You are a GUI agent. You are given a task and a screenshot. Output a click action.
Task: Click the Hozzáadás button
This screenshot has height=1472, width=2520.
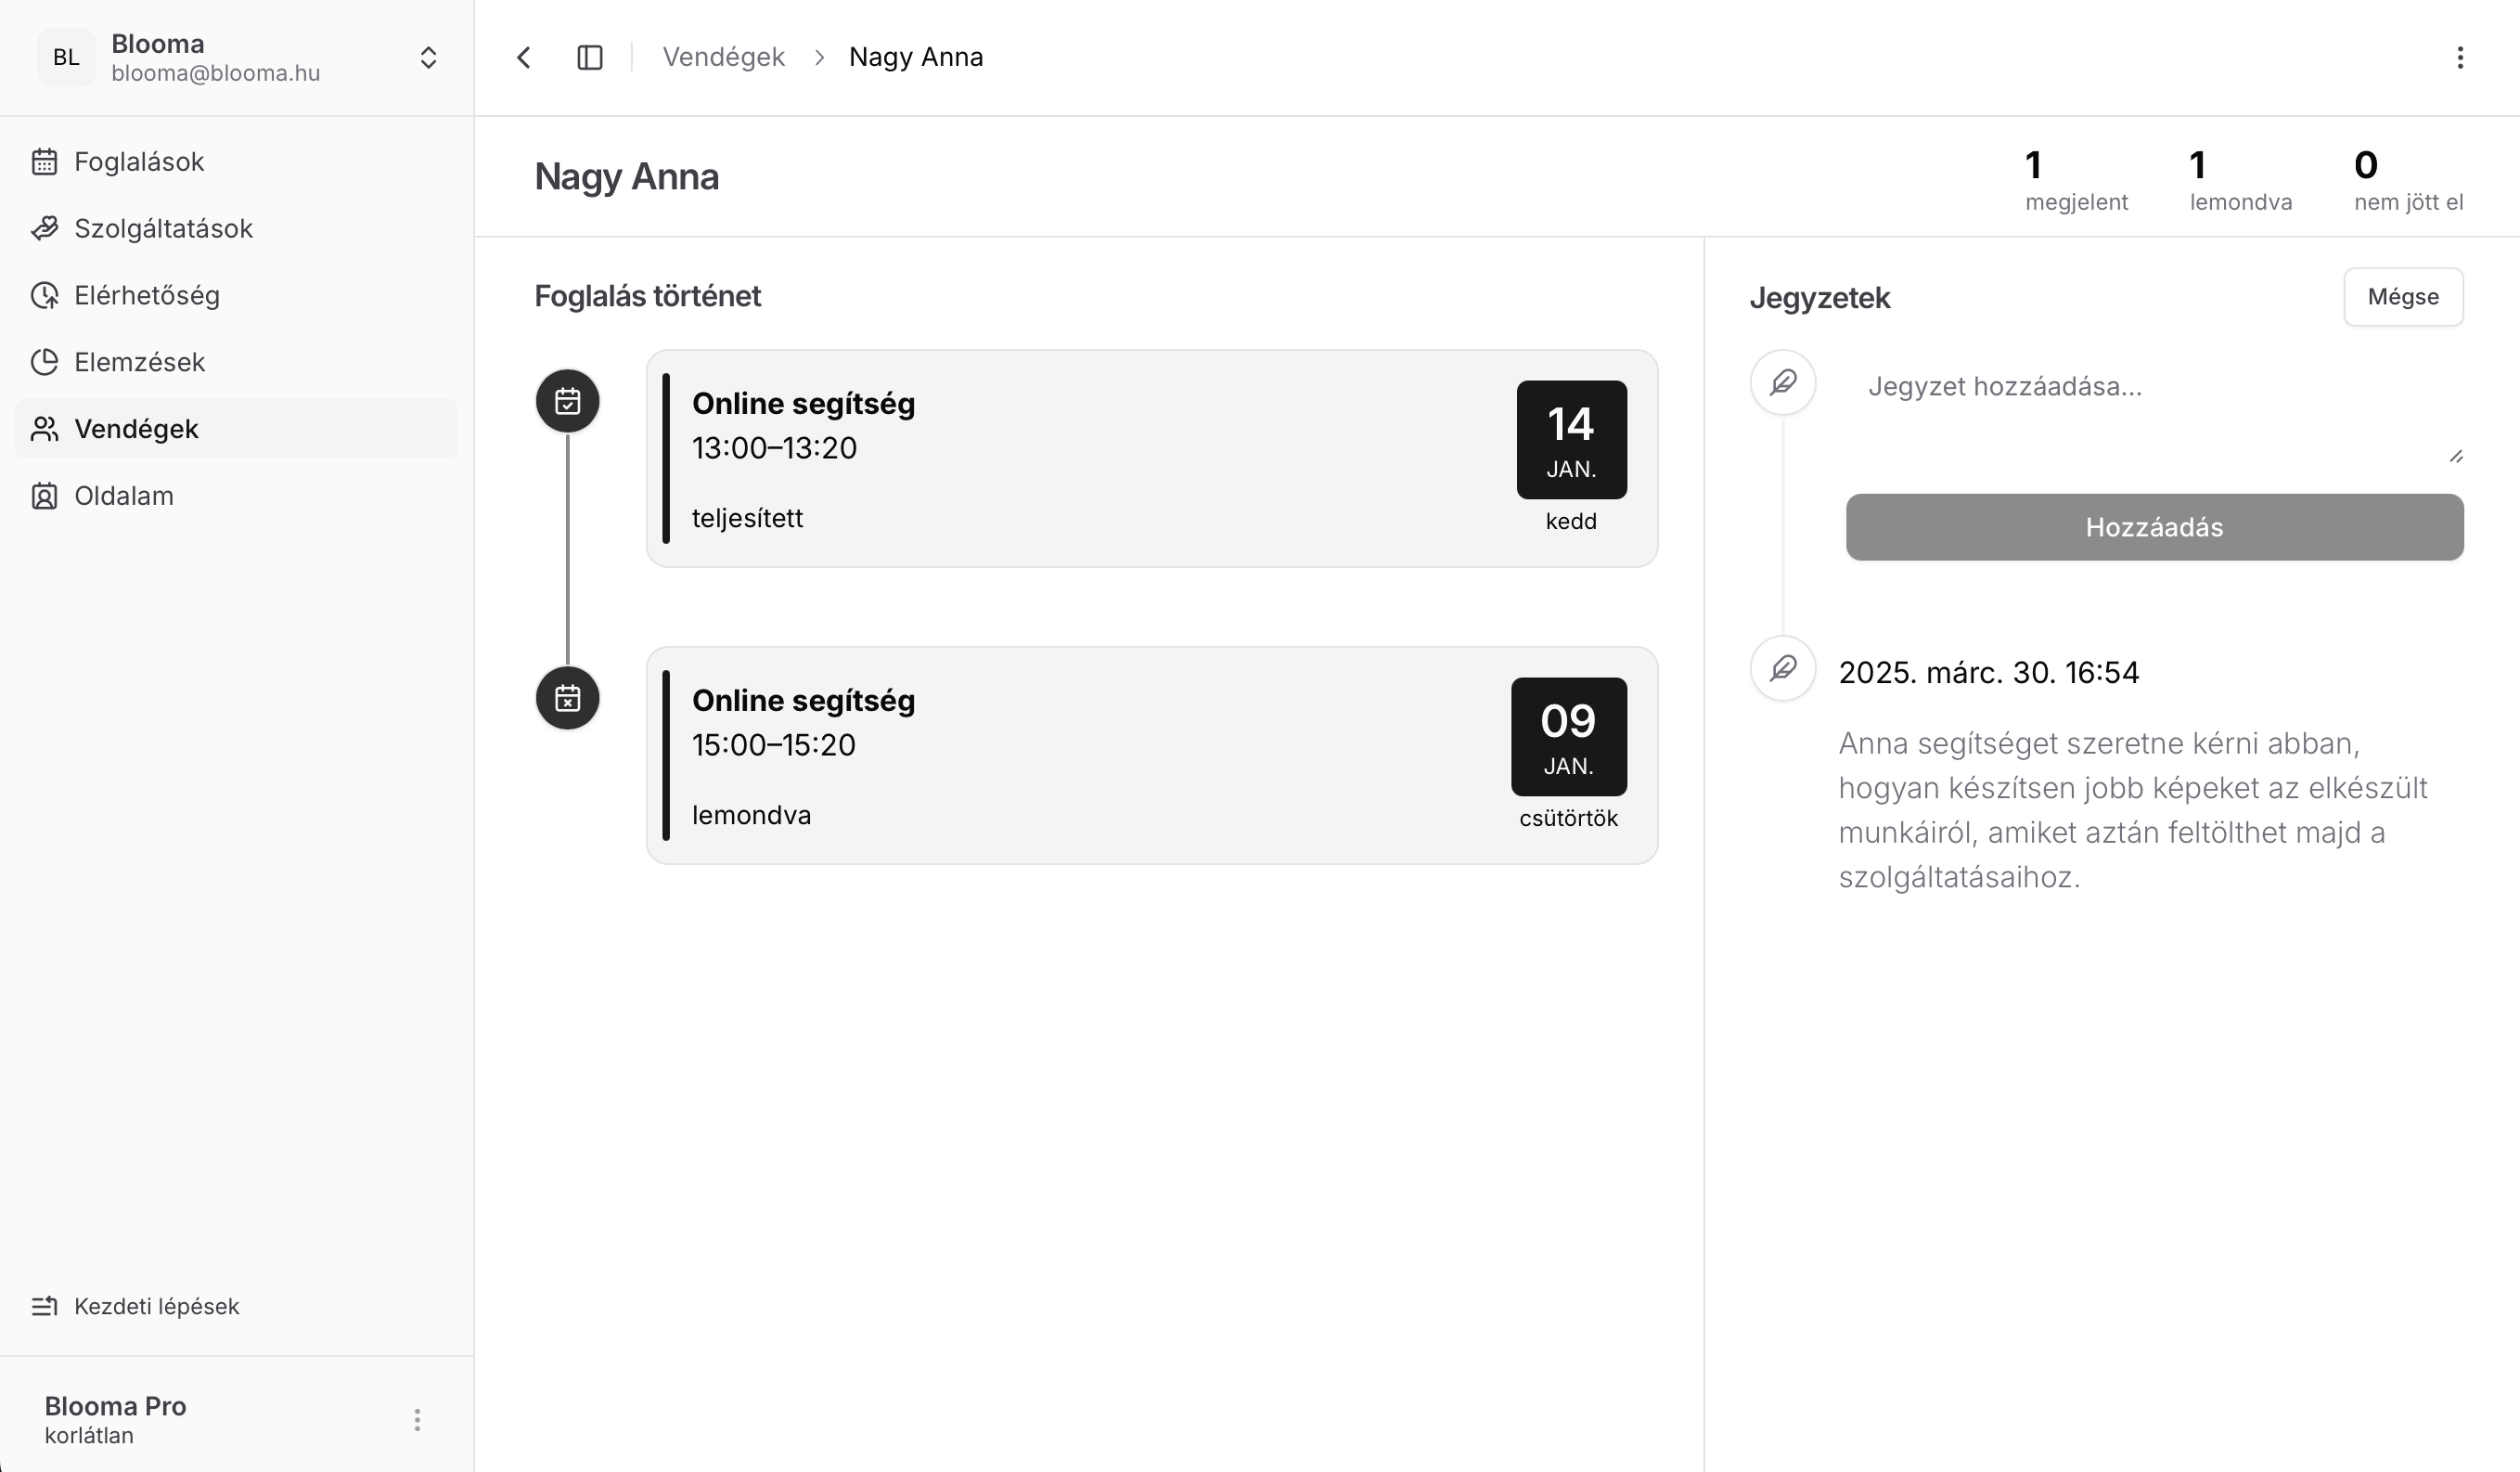click(x=2154, y=527)
